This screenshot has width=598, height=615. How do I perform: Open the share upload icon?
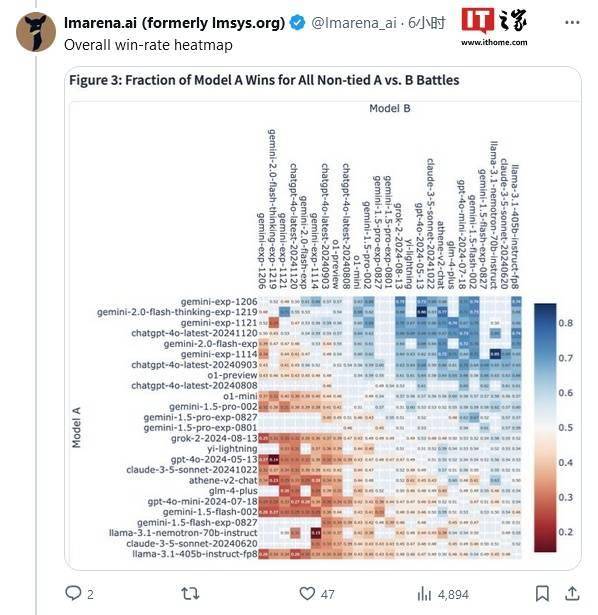coord(572,593)
